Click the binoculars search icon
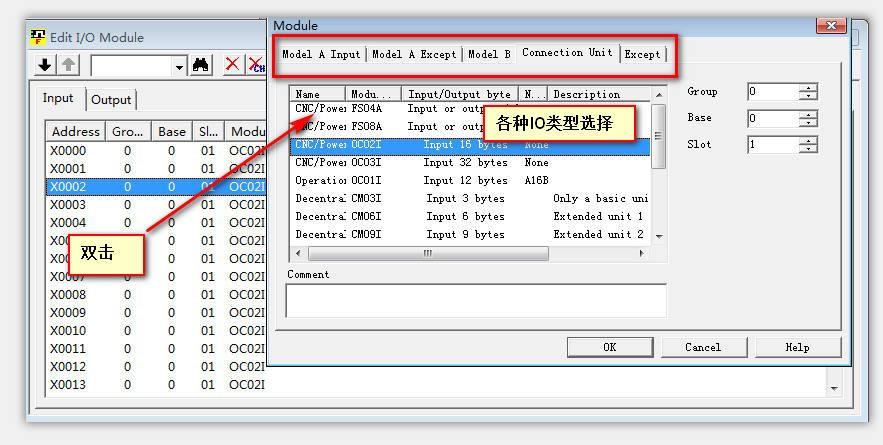 pyautogui.click(x=201, y=65)
